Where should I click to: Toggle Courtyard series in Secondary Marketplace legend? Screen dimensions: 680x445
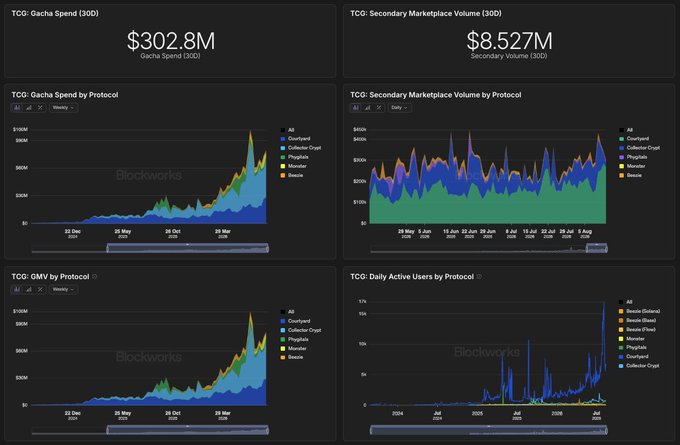point(634,139)
